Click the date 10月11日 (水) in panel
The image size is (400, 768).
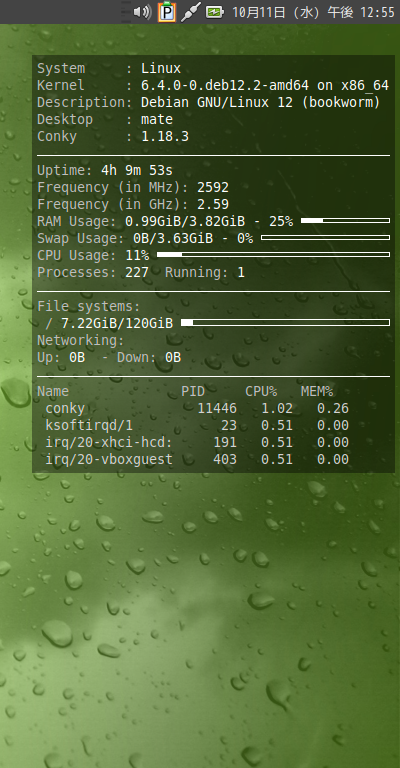(x=276, y=12)
